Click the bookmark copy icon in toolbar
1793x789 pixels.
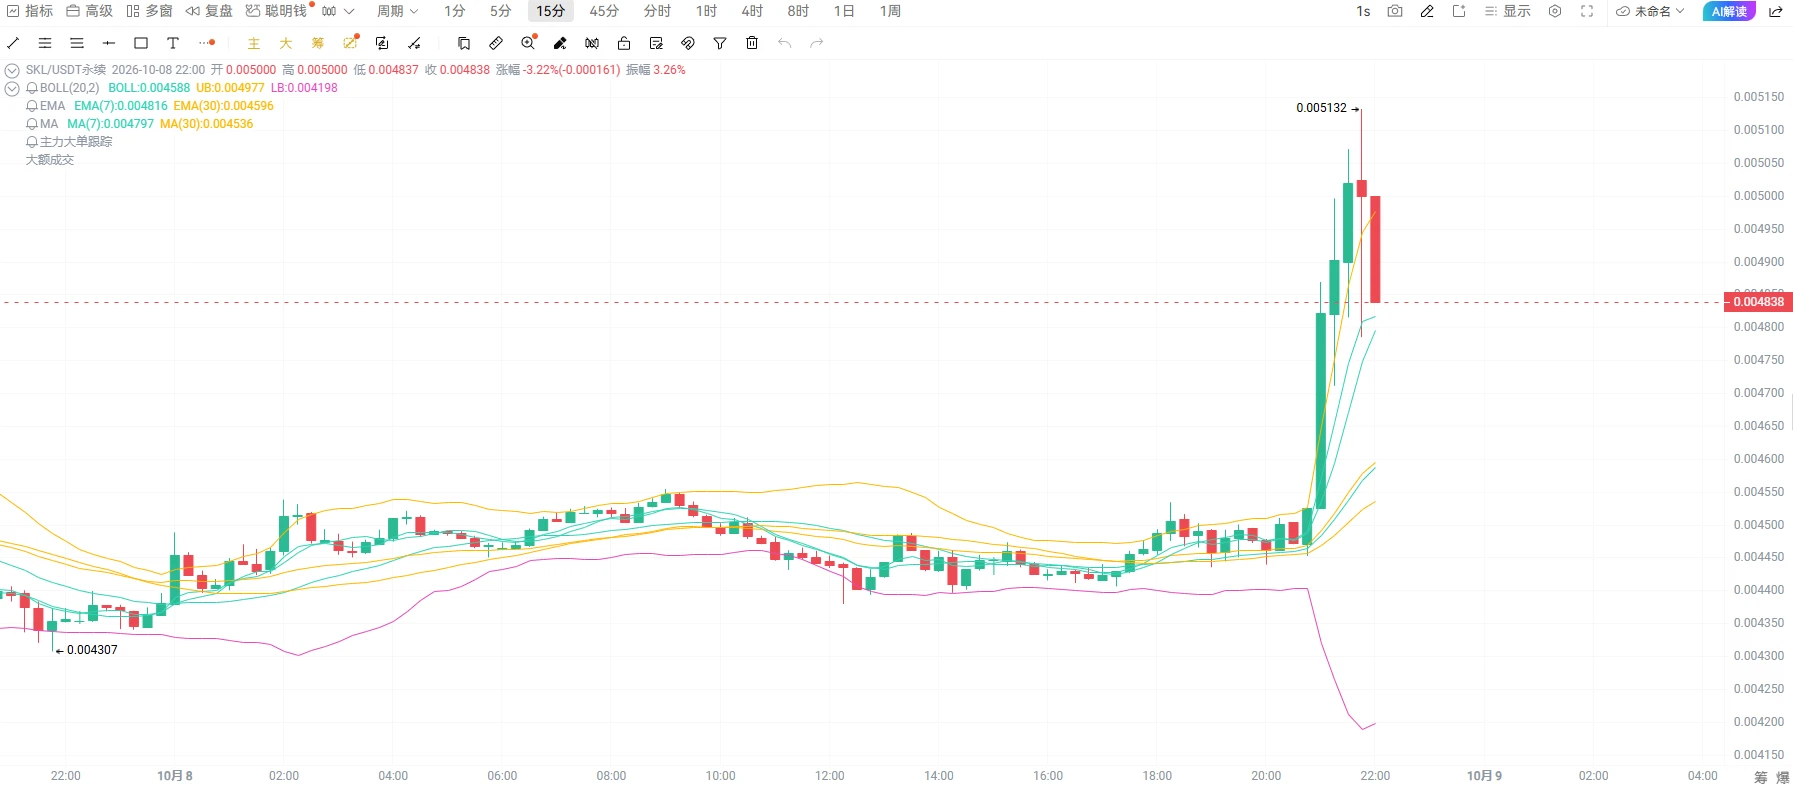click(464, 43)
